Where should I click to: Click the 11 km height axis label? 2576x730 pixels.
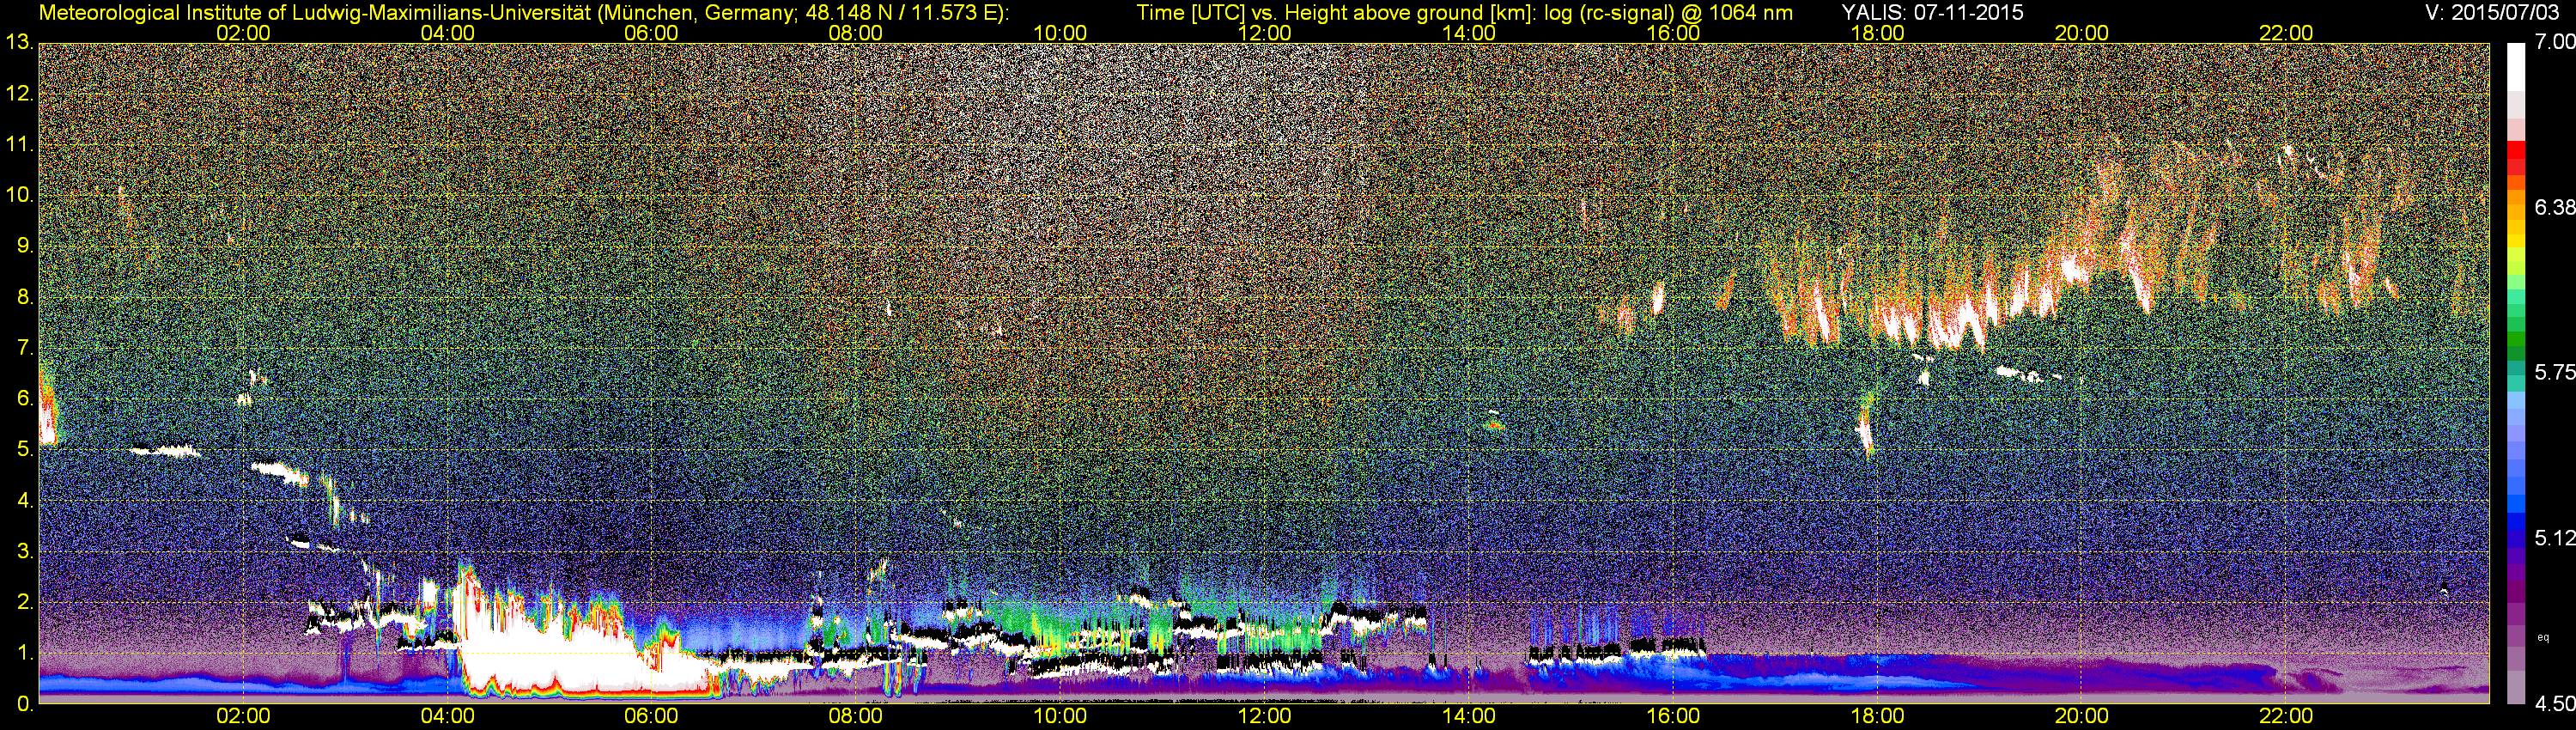18,144
